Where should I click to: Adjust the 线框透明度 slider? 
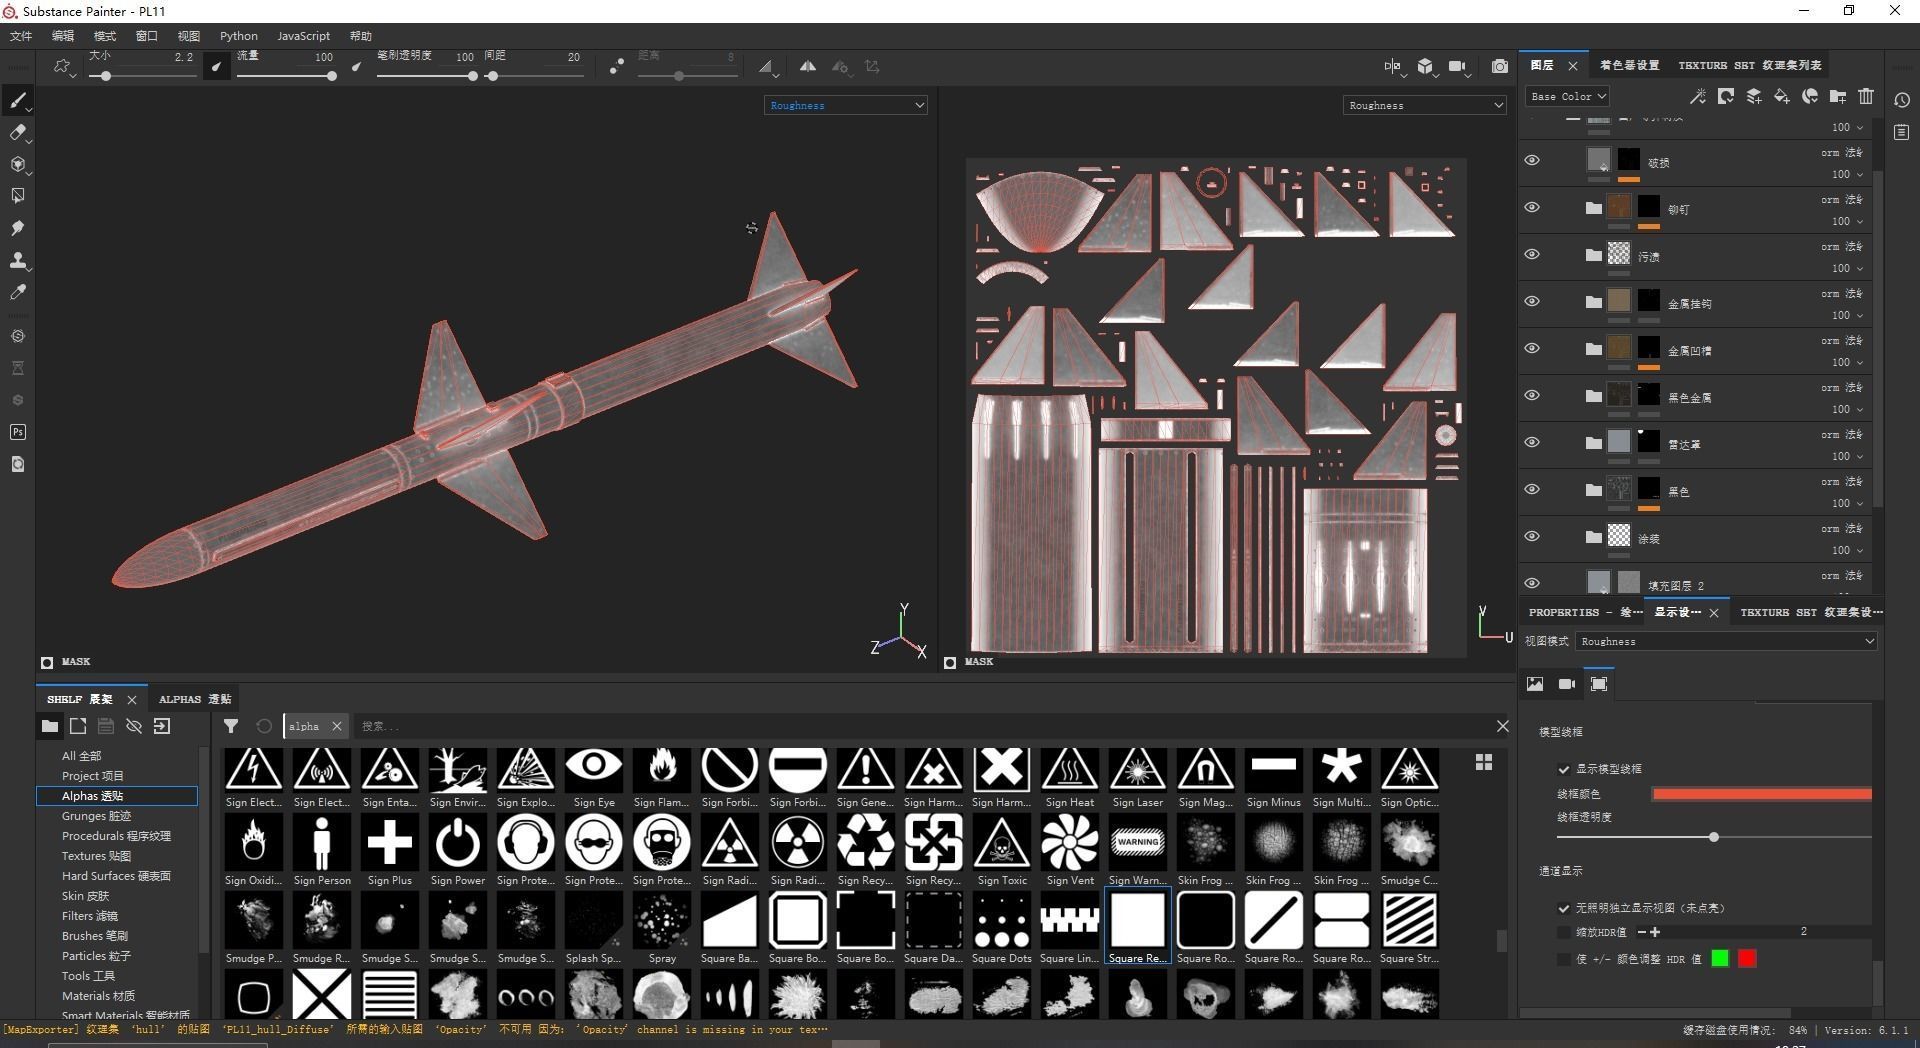pos(1714,837)
